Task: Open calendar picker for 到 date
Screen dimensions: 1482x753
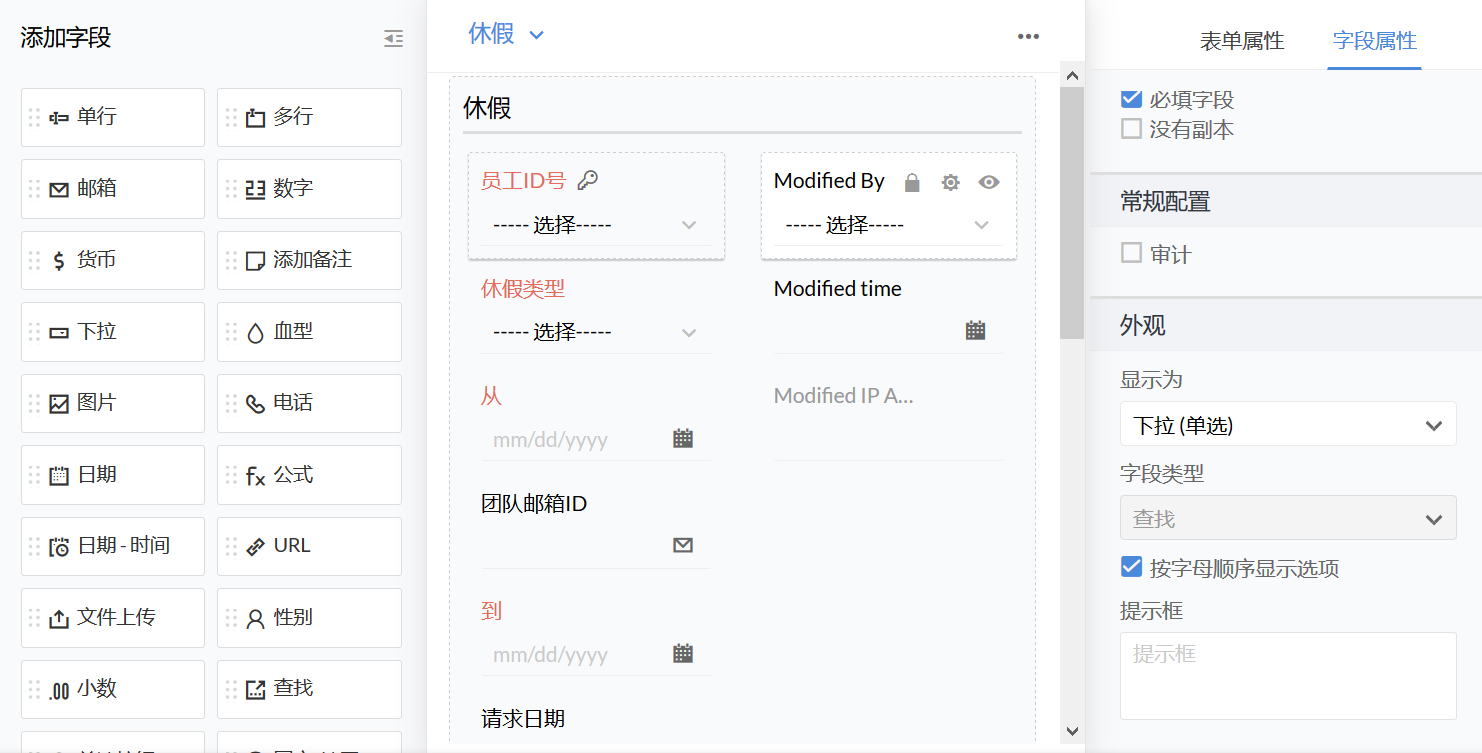Action: pos(683,653)
